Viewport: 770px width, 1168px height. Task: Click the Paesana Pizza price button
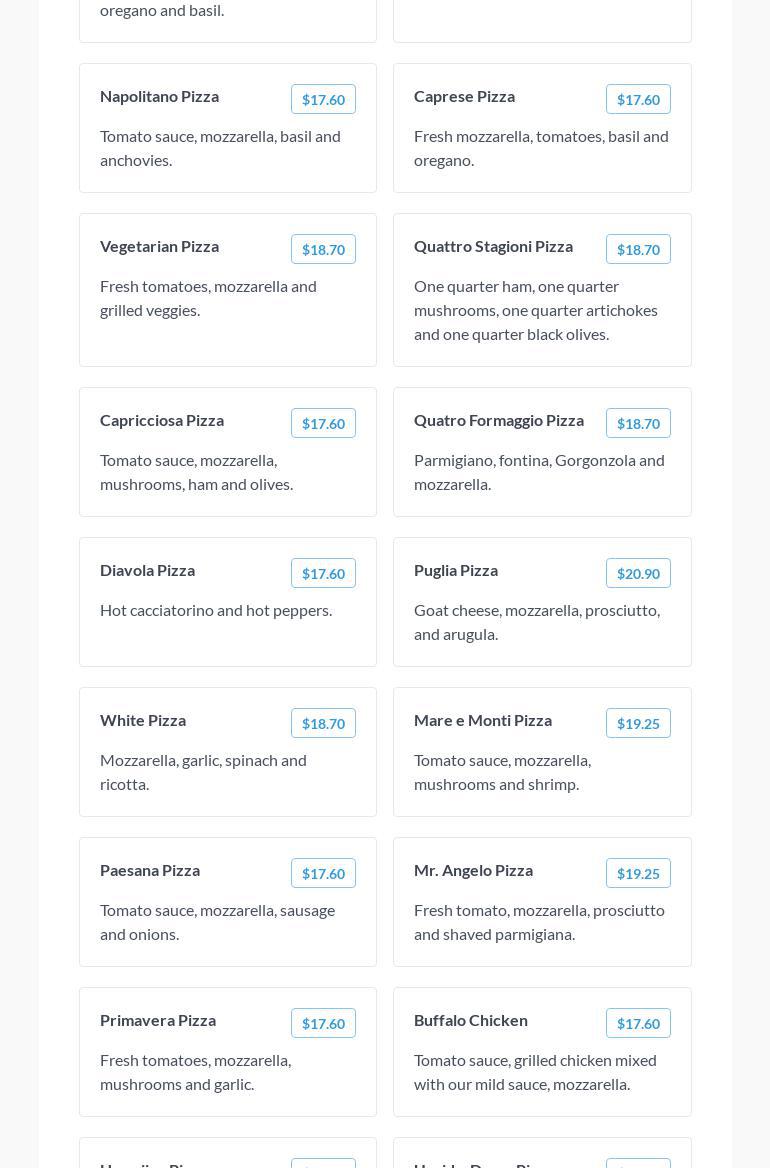(x=323, y=873)
